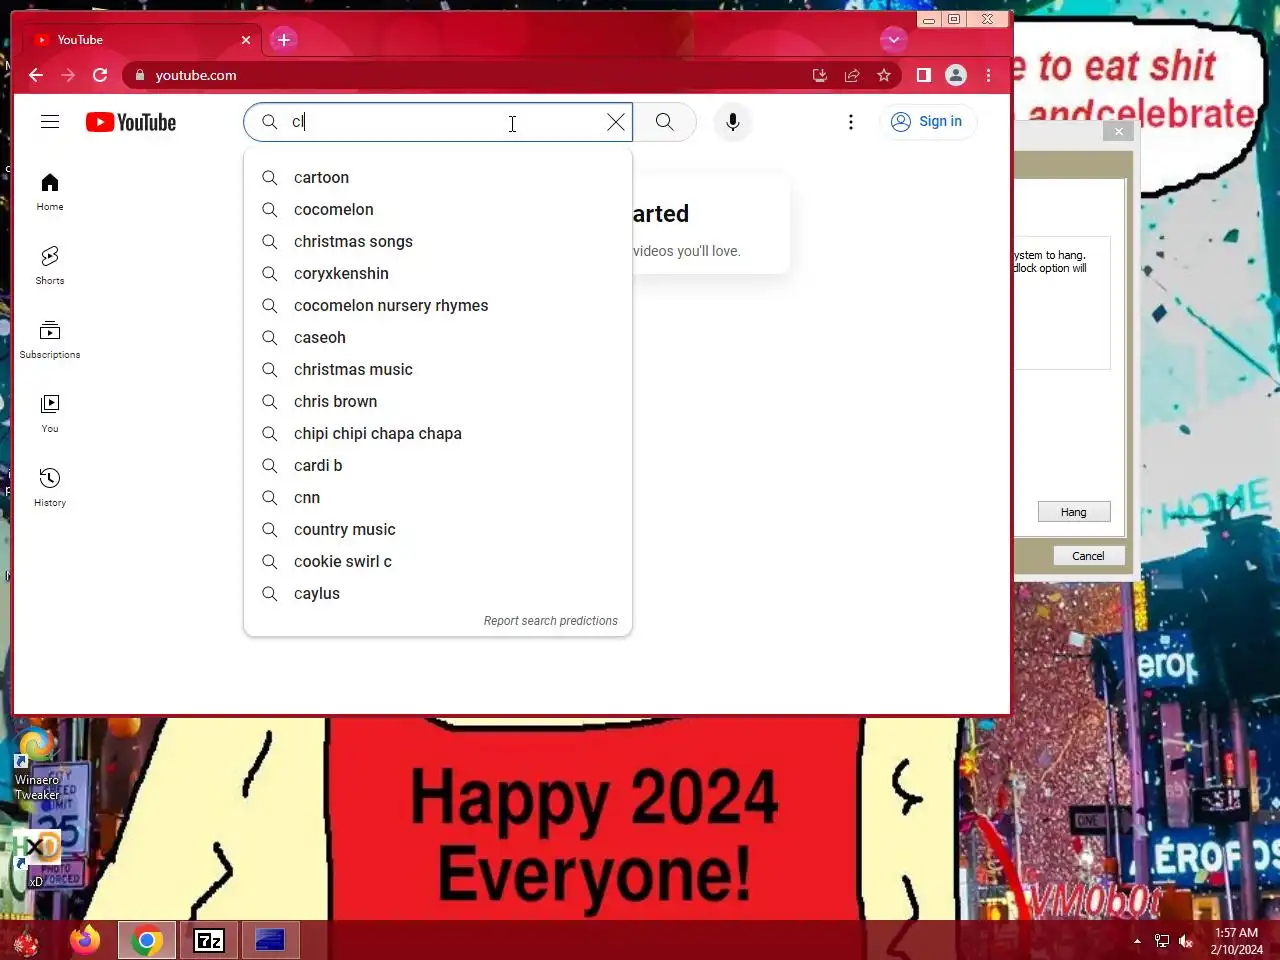Viewport: 1280px width, 960px height.
Task: Click Chrome forward arrow
Action: (x=68, y=75)
